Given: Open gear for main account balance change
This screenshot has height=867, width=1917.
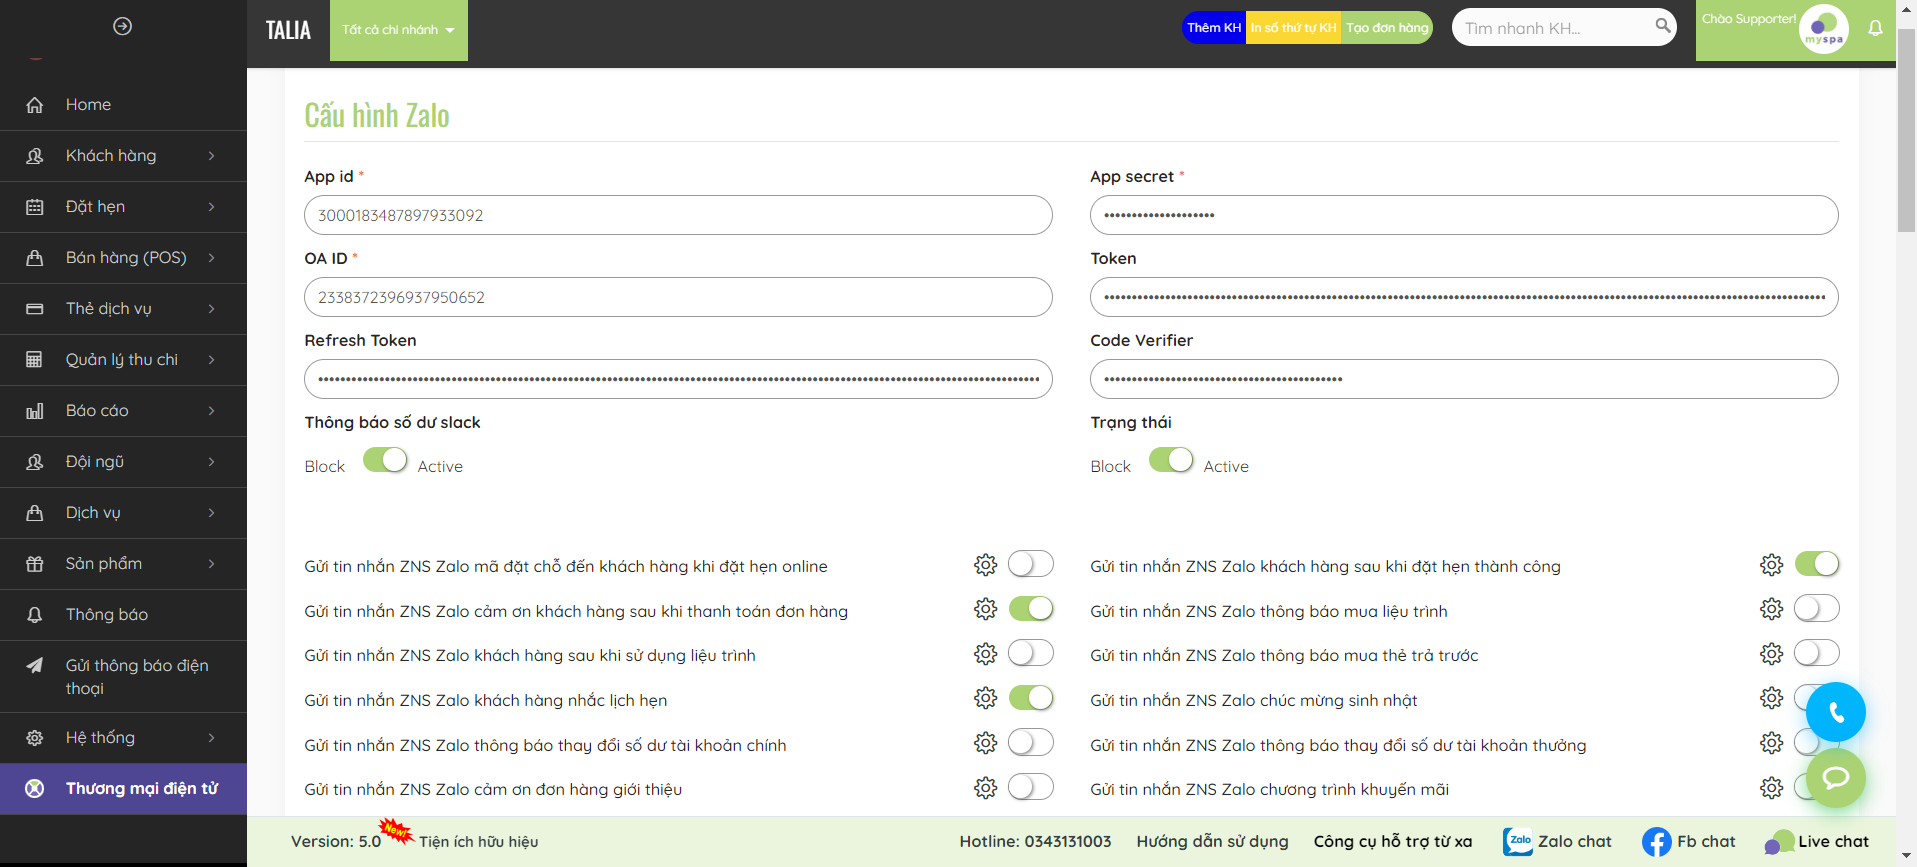Looking at the screenshot, I should coord(985,743).
